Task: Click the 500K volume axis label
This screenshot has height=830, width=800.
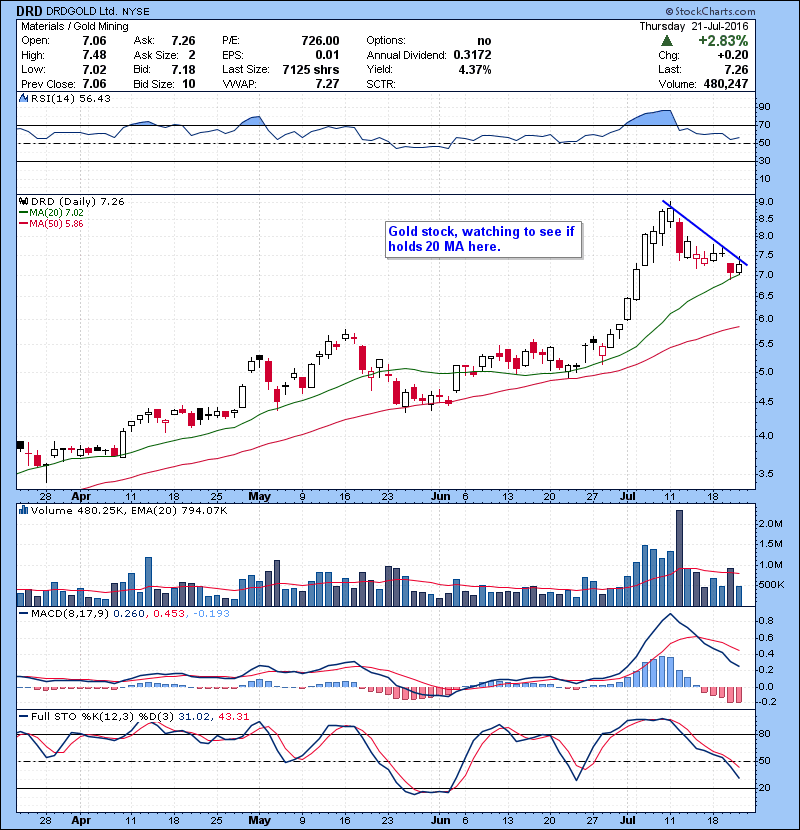Action: (x=771, y=585)
